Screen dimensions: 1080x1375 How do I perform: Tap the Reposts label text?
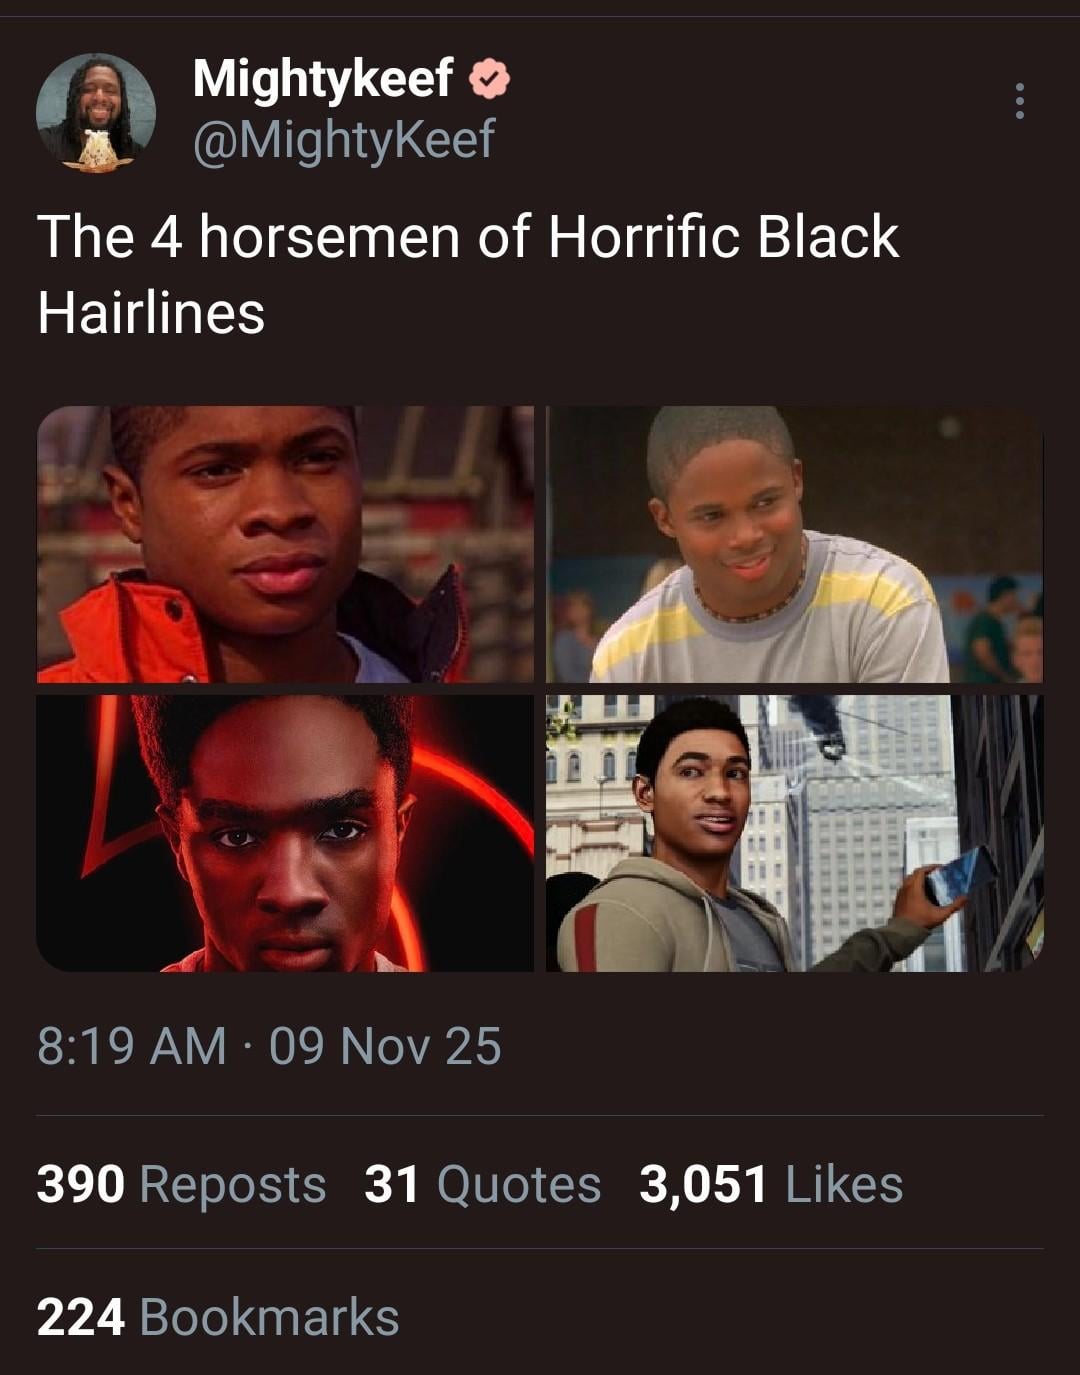[233, 1186]
